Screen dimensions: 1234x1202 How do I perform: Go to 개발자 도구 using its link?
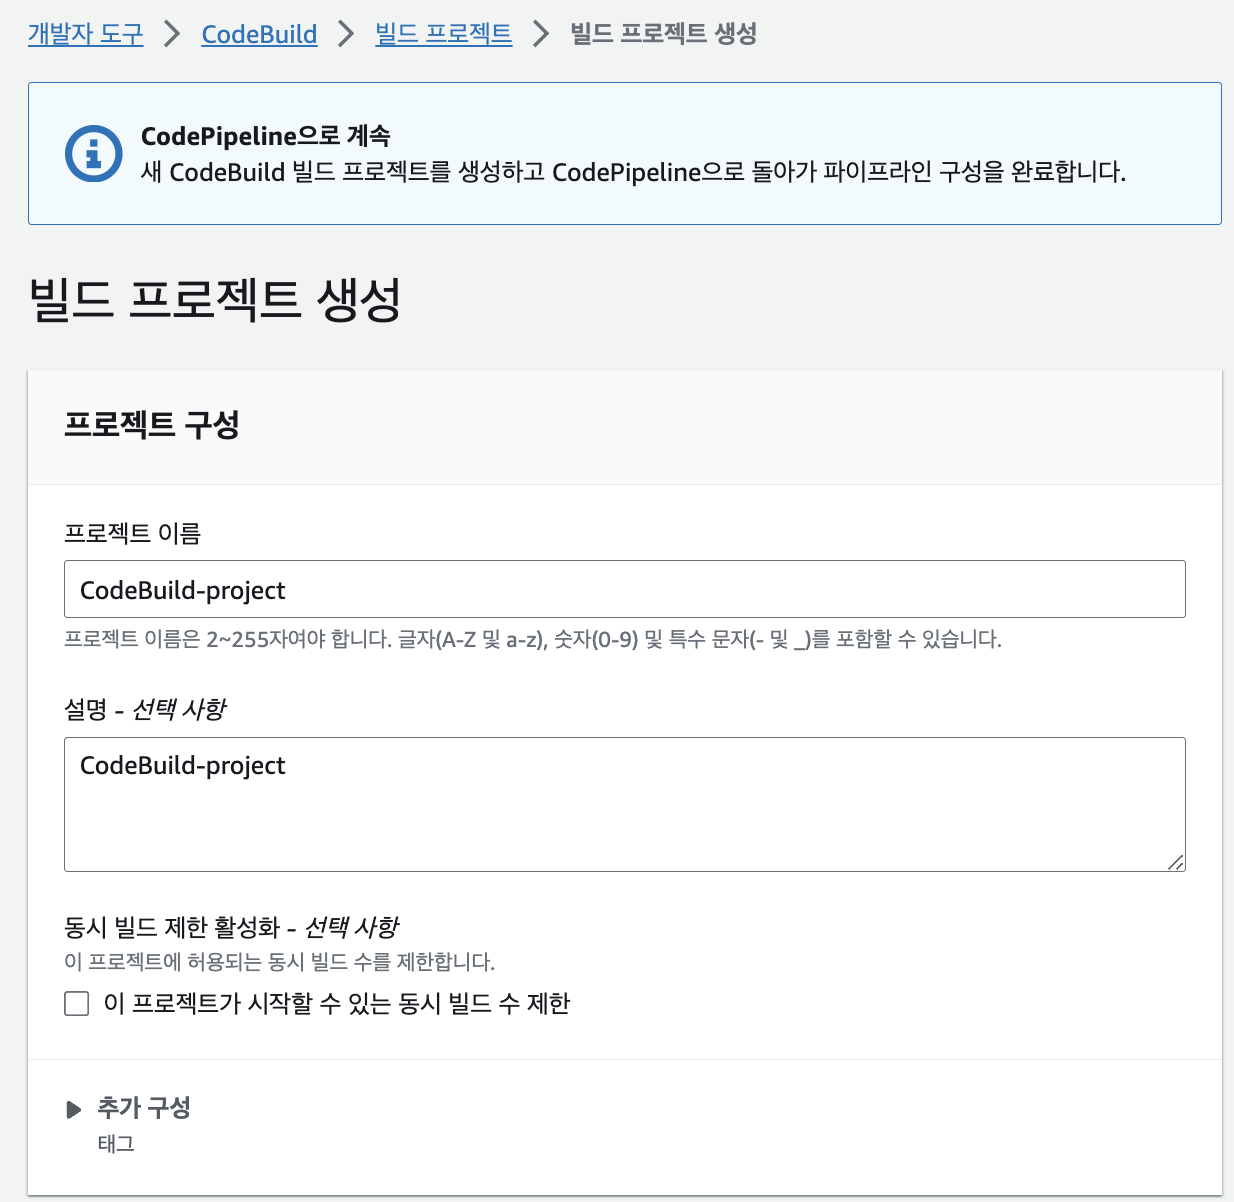click(85, 33)
